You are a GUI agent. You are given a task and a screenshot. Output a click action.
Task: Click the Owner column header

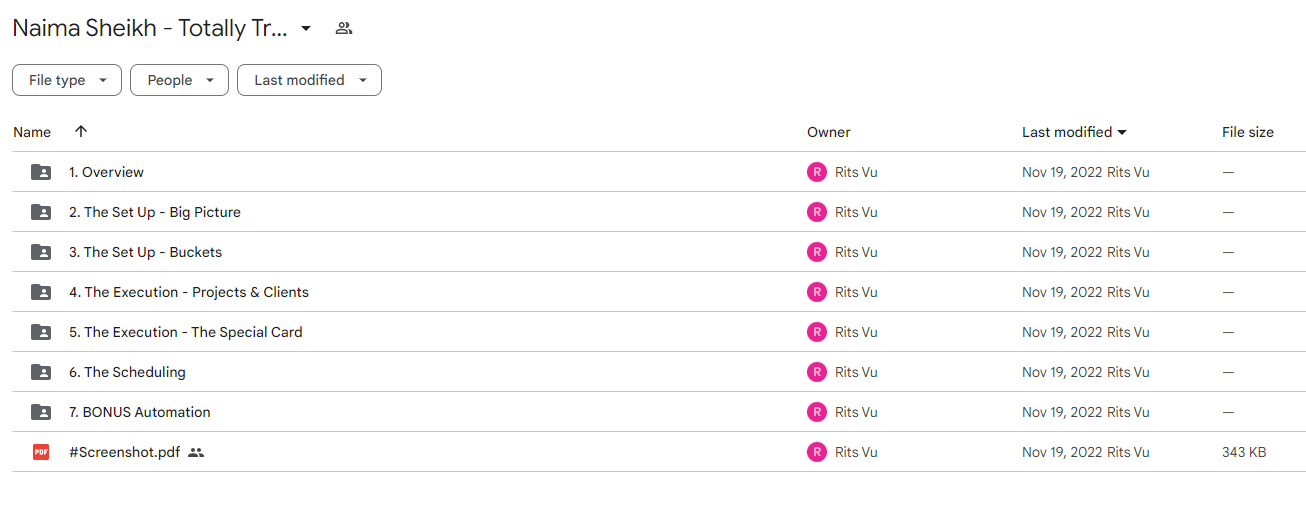(829, 132)
